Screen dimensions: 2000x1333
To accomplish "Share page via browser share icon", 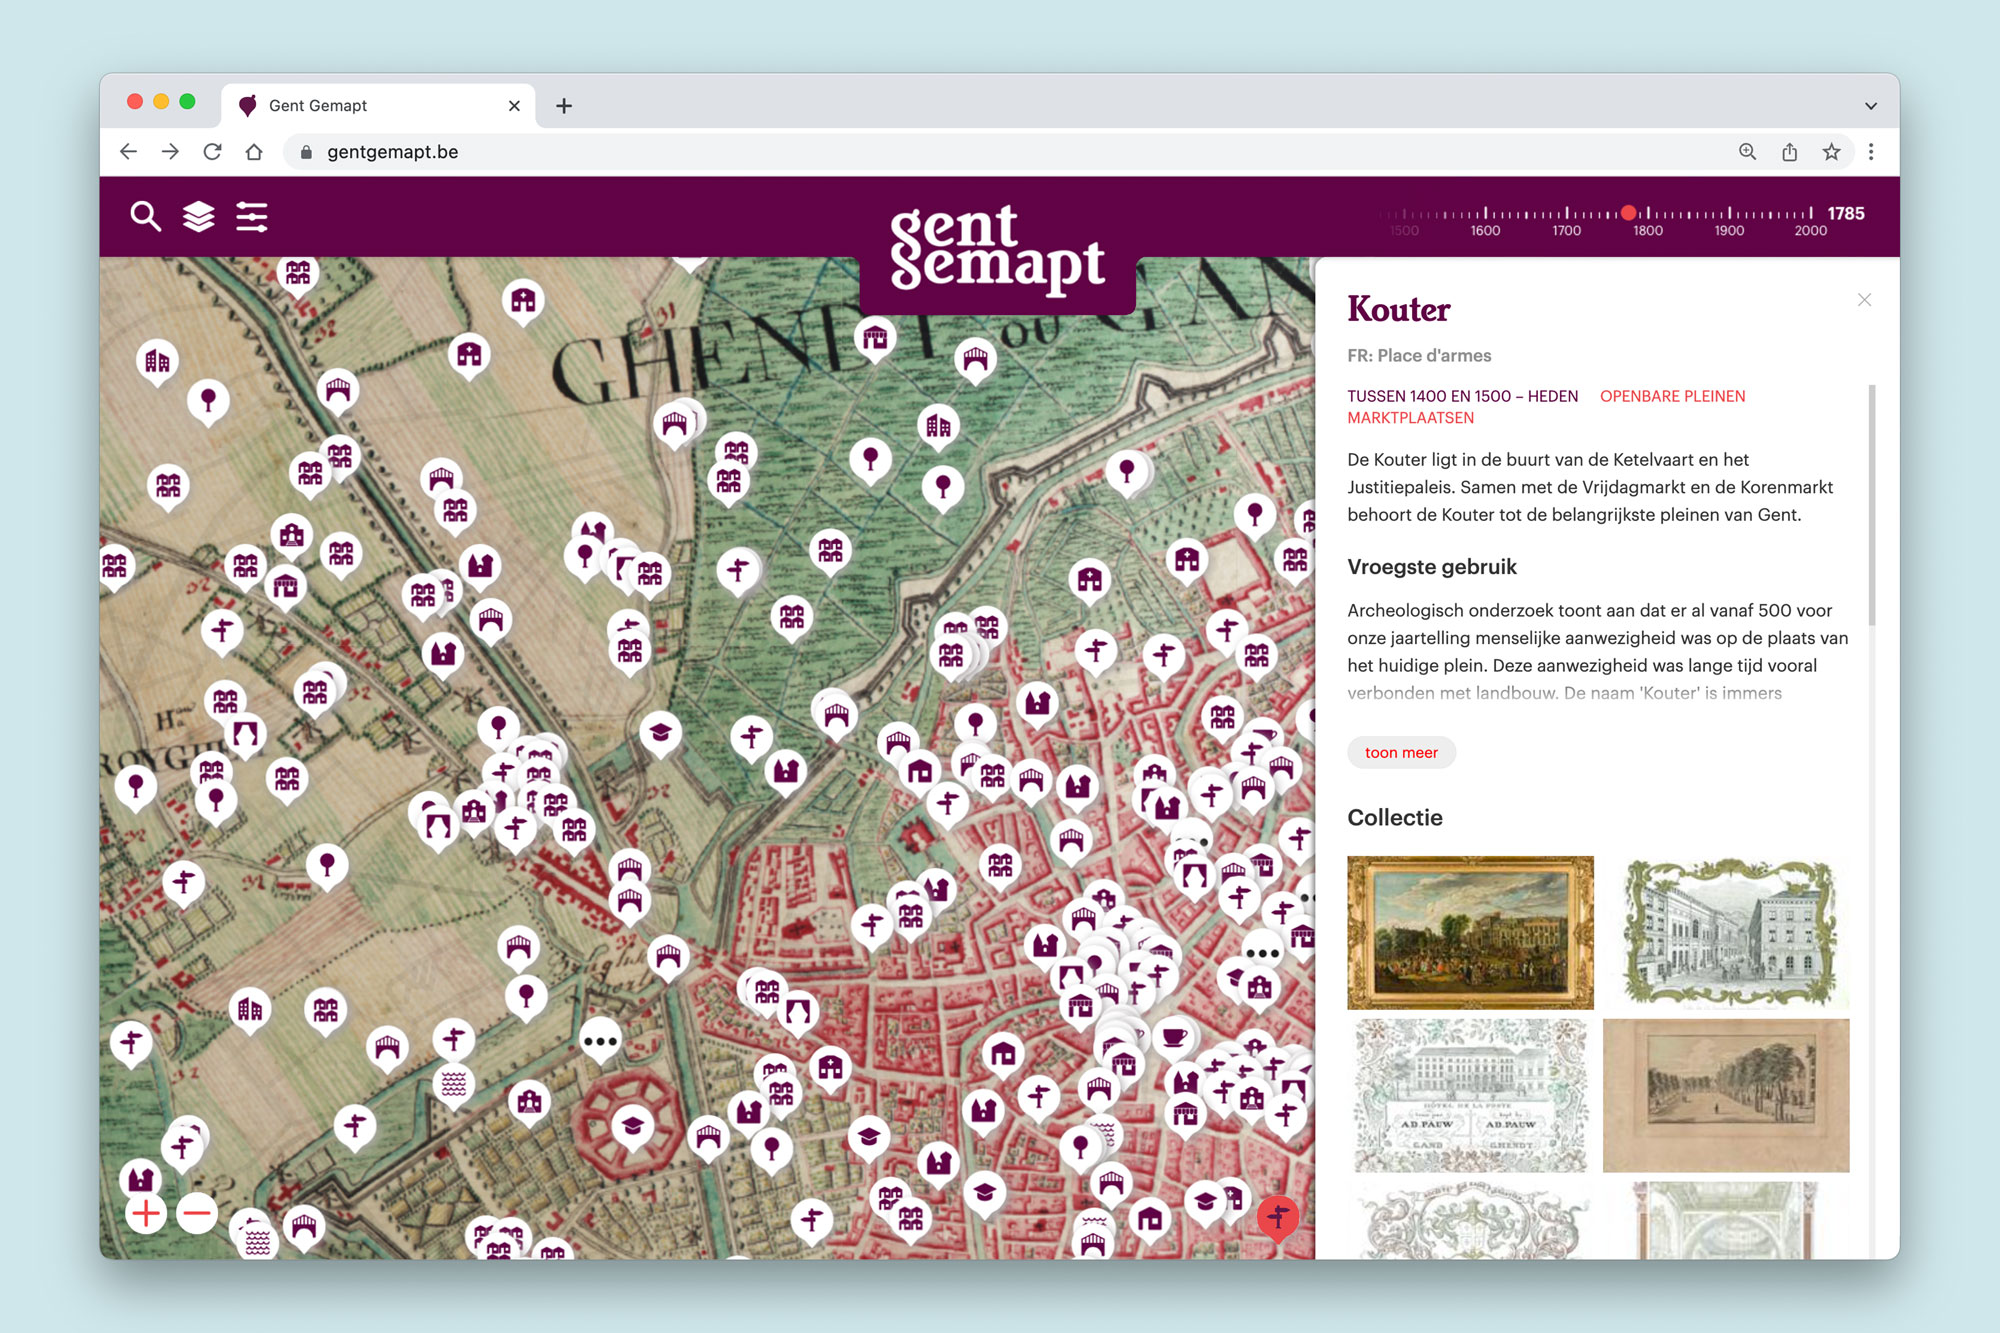I will [x=1789, y=152].
